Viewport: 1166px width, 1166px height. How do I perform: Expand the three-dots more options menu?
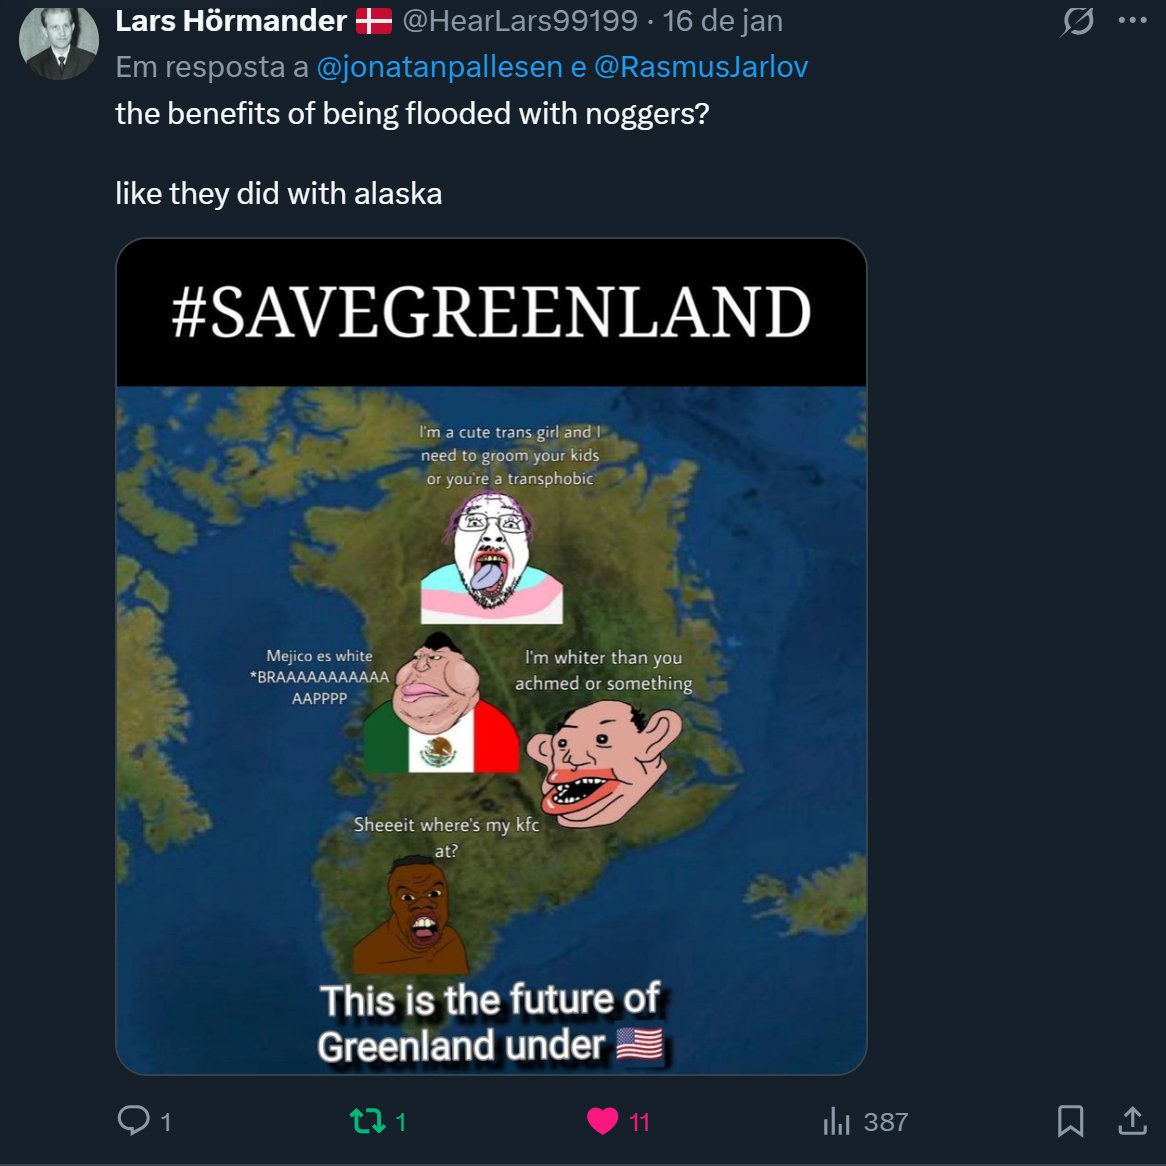[x=1133, y=21]
